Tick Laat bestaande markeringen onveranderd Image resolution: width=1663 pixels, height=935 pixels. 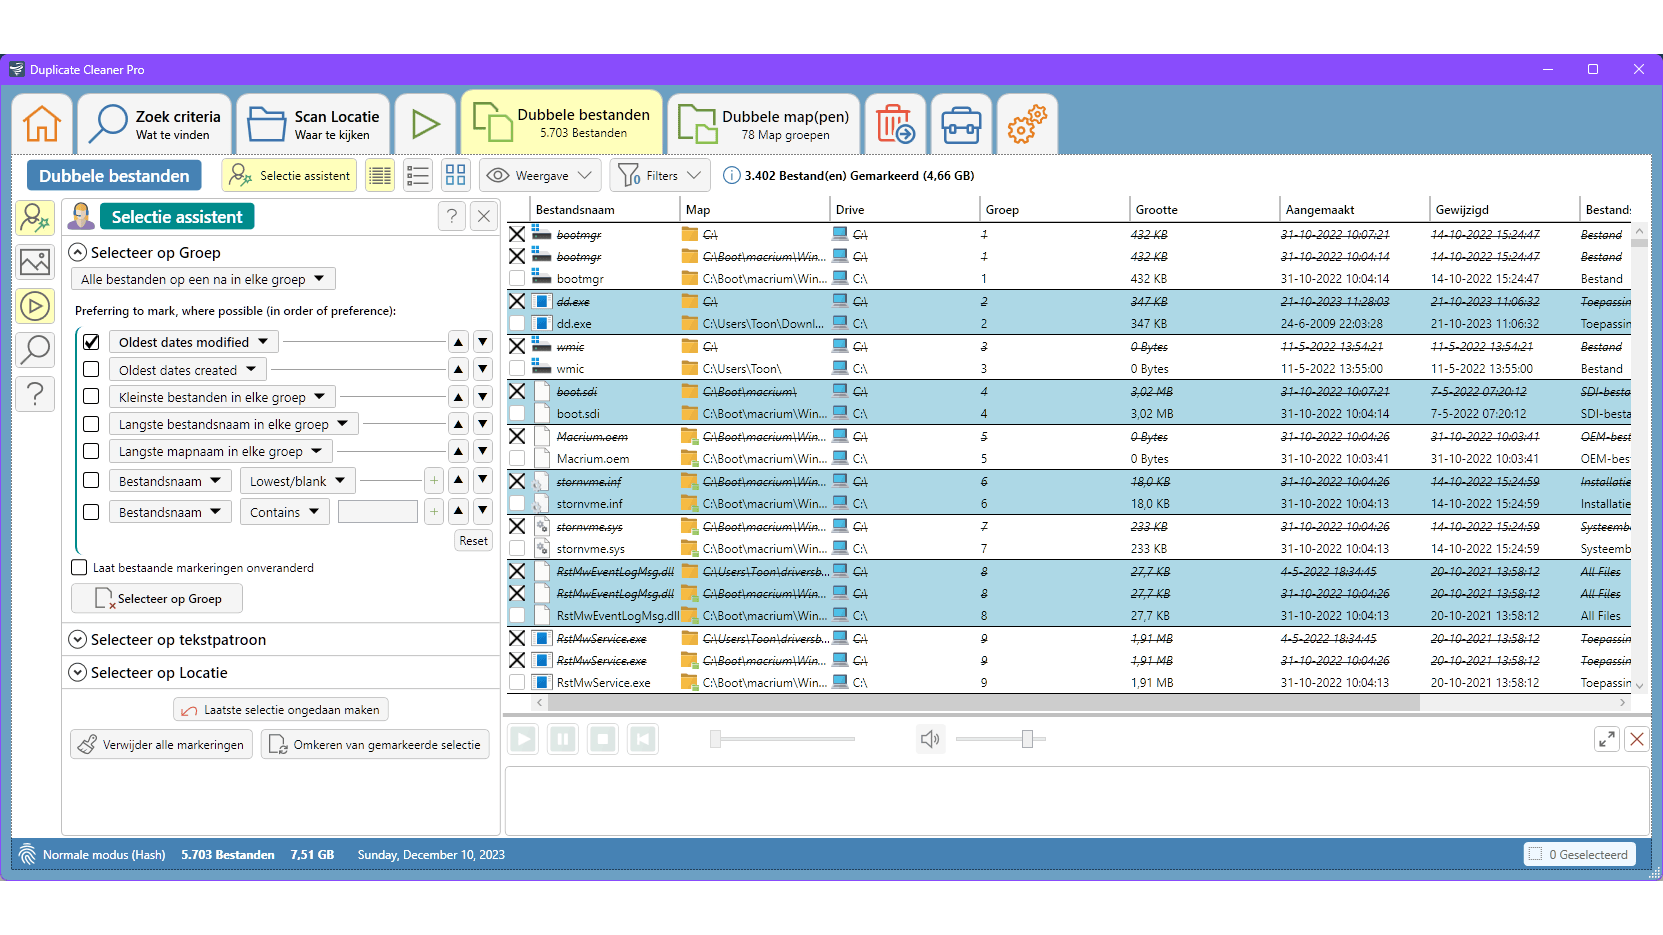(79, 568)
